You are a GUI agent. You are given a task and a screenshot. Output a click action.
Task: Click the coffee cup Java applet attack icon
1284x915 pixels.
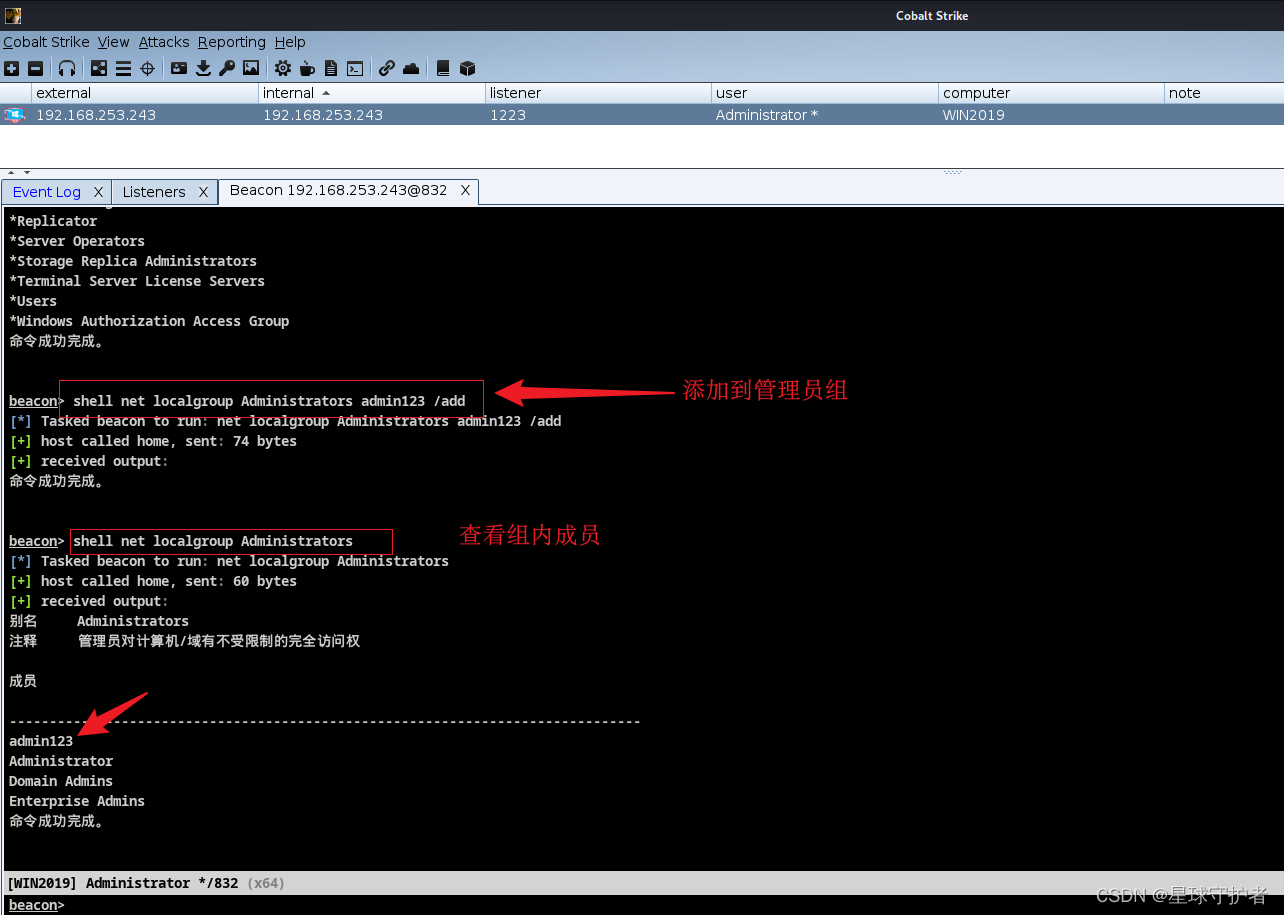pos(307,68)
